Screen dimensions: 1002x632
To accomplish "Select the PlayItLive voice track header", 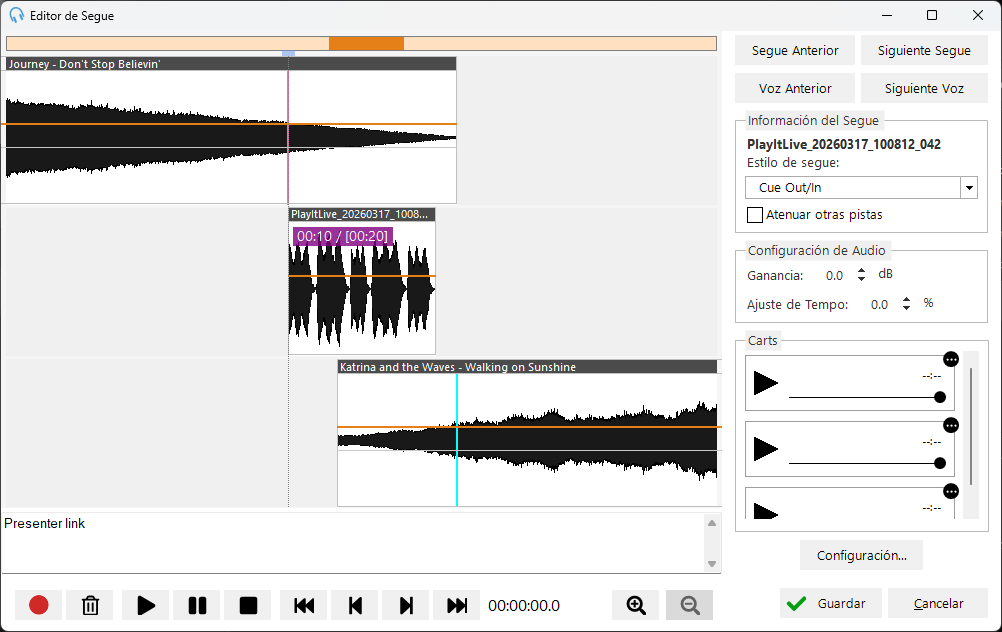I will (362, 214).
